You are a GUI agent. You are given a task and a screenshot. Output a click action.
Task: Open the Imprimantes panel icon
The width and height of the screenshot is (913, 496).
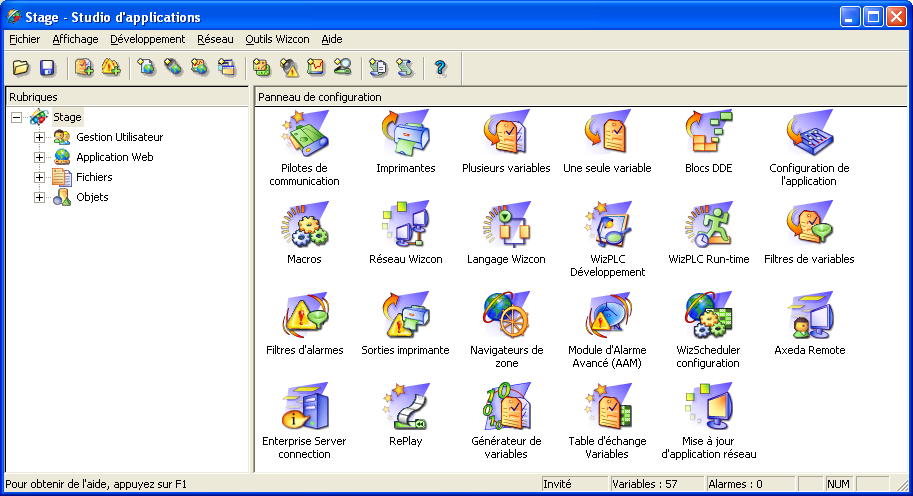tap(406, 133)
